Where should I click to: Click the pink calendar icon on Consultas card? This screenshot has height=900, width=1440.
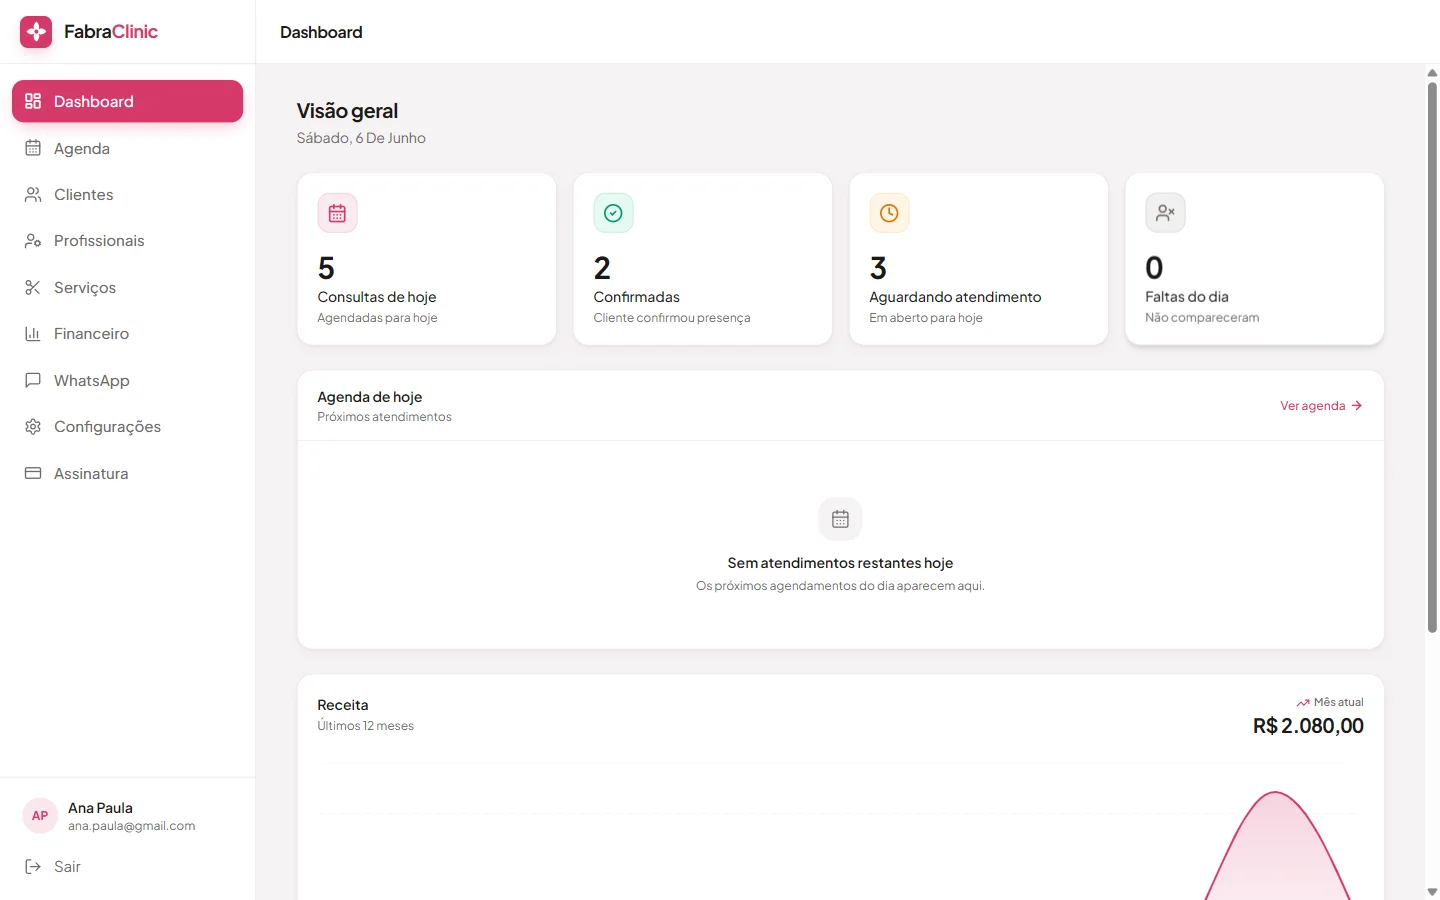click(x=337, y=213)
